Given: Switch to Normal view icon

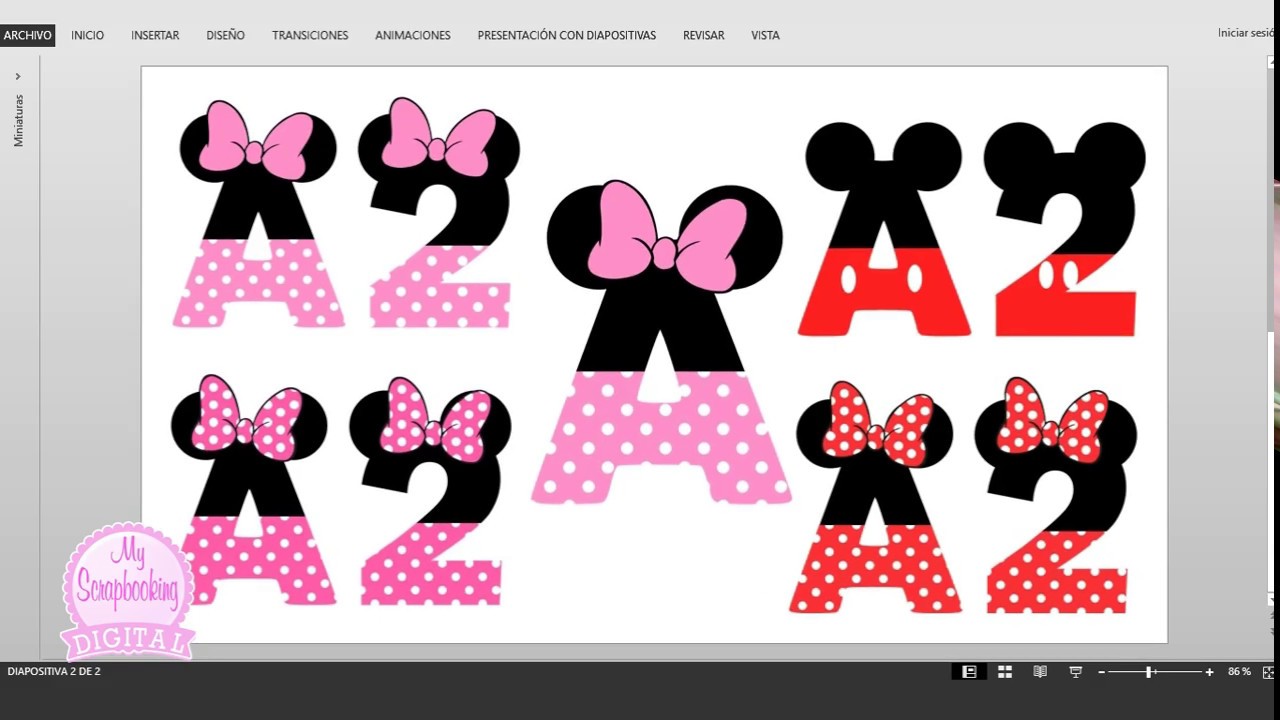Looking at the screenshot, I should pyautogui.click(x=969, y=672).
